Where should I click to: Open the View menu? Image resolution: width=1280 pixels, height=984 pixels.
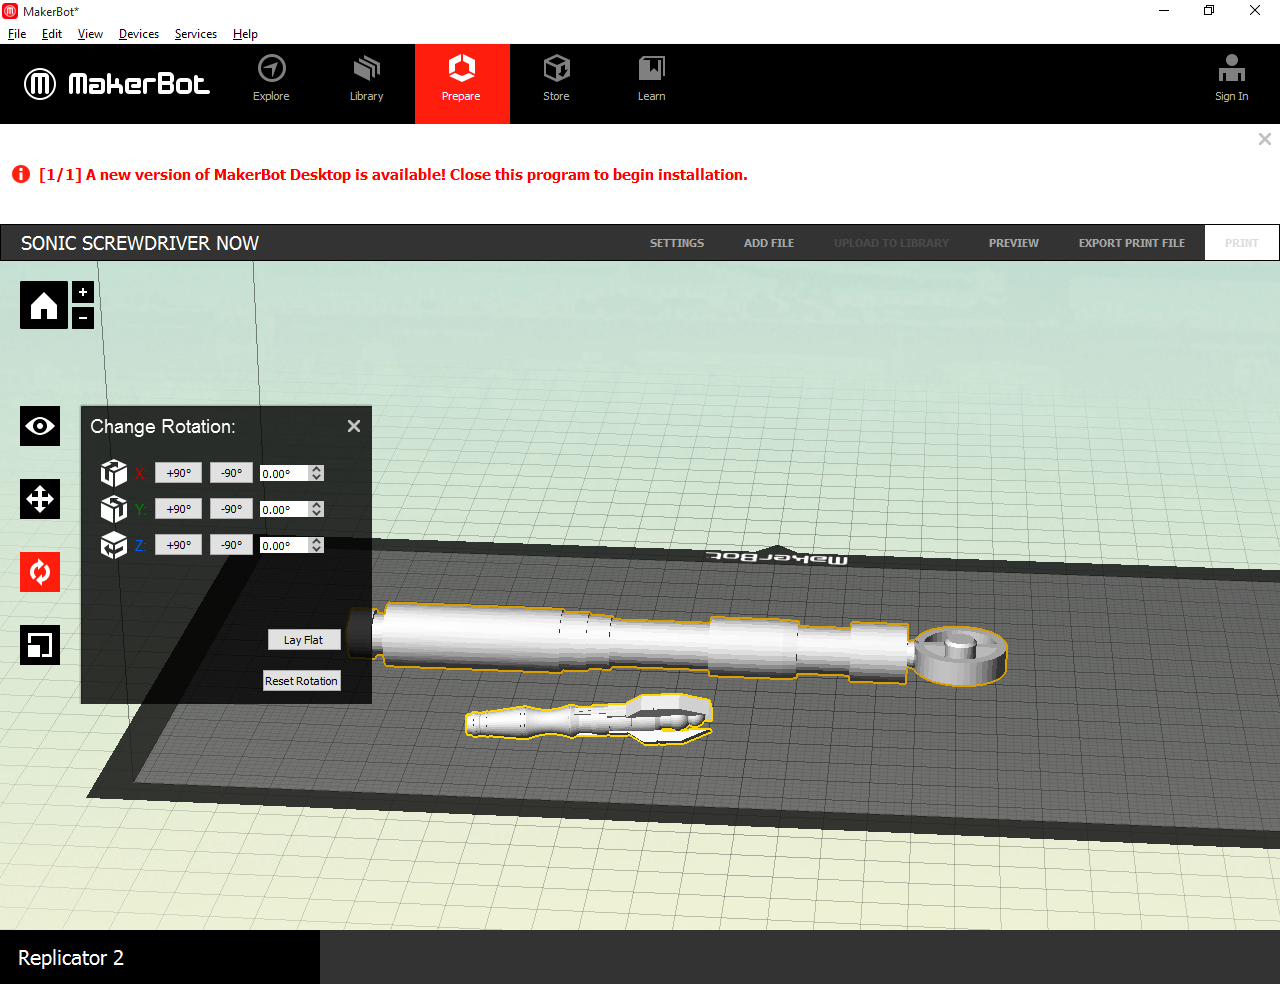(x=90, y=34)
